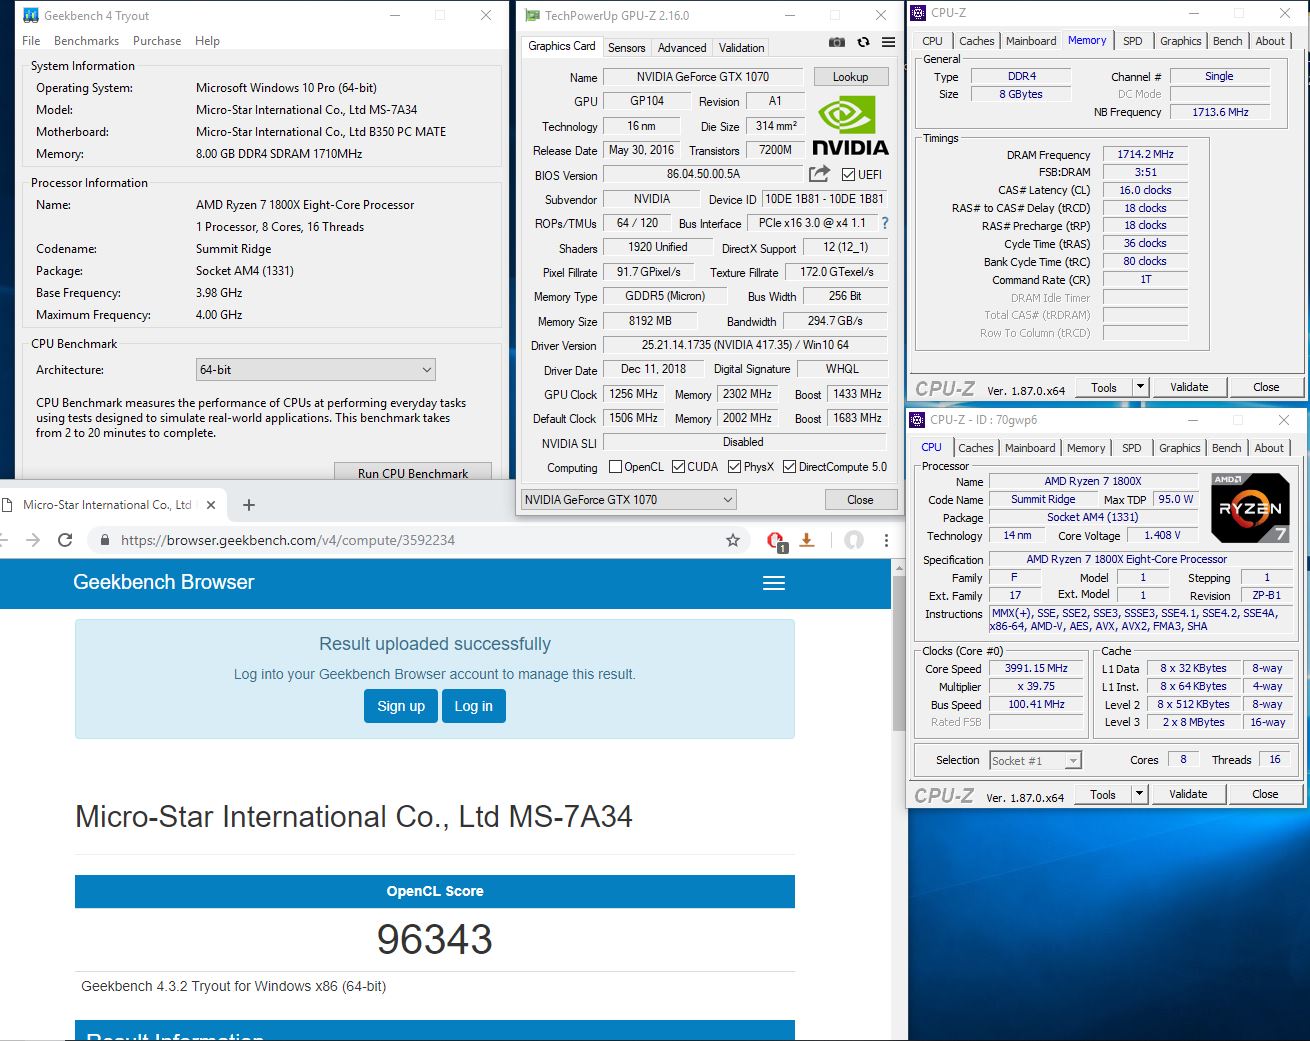Select Mainboard tab in lower CPU-Z window
The width and height of the screenshot is (1310, 1041).
coord(1030,448)
